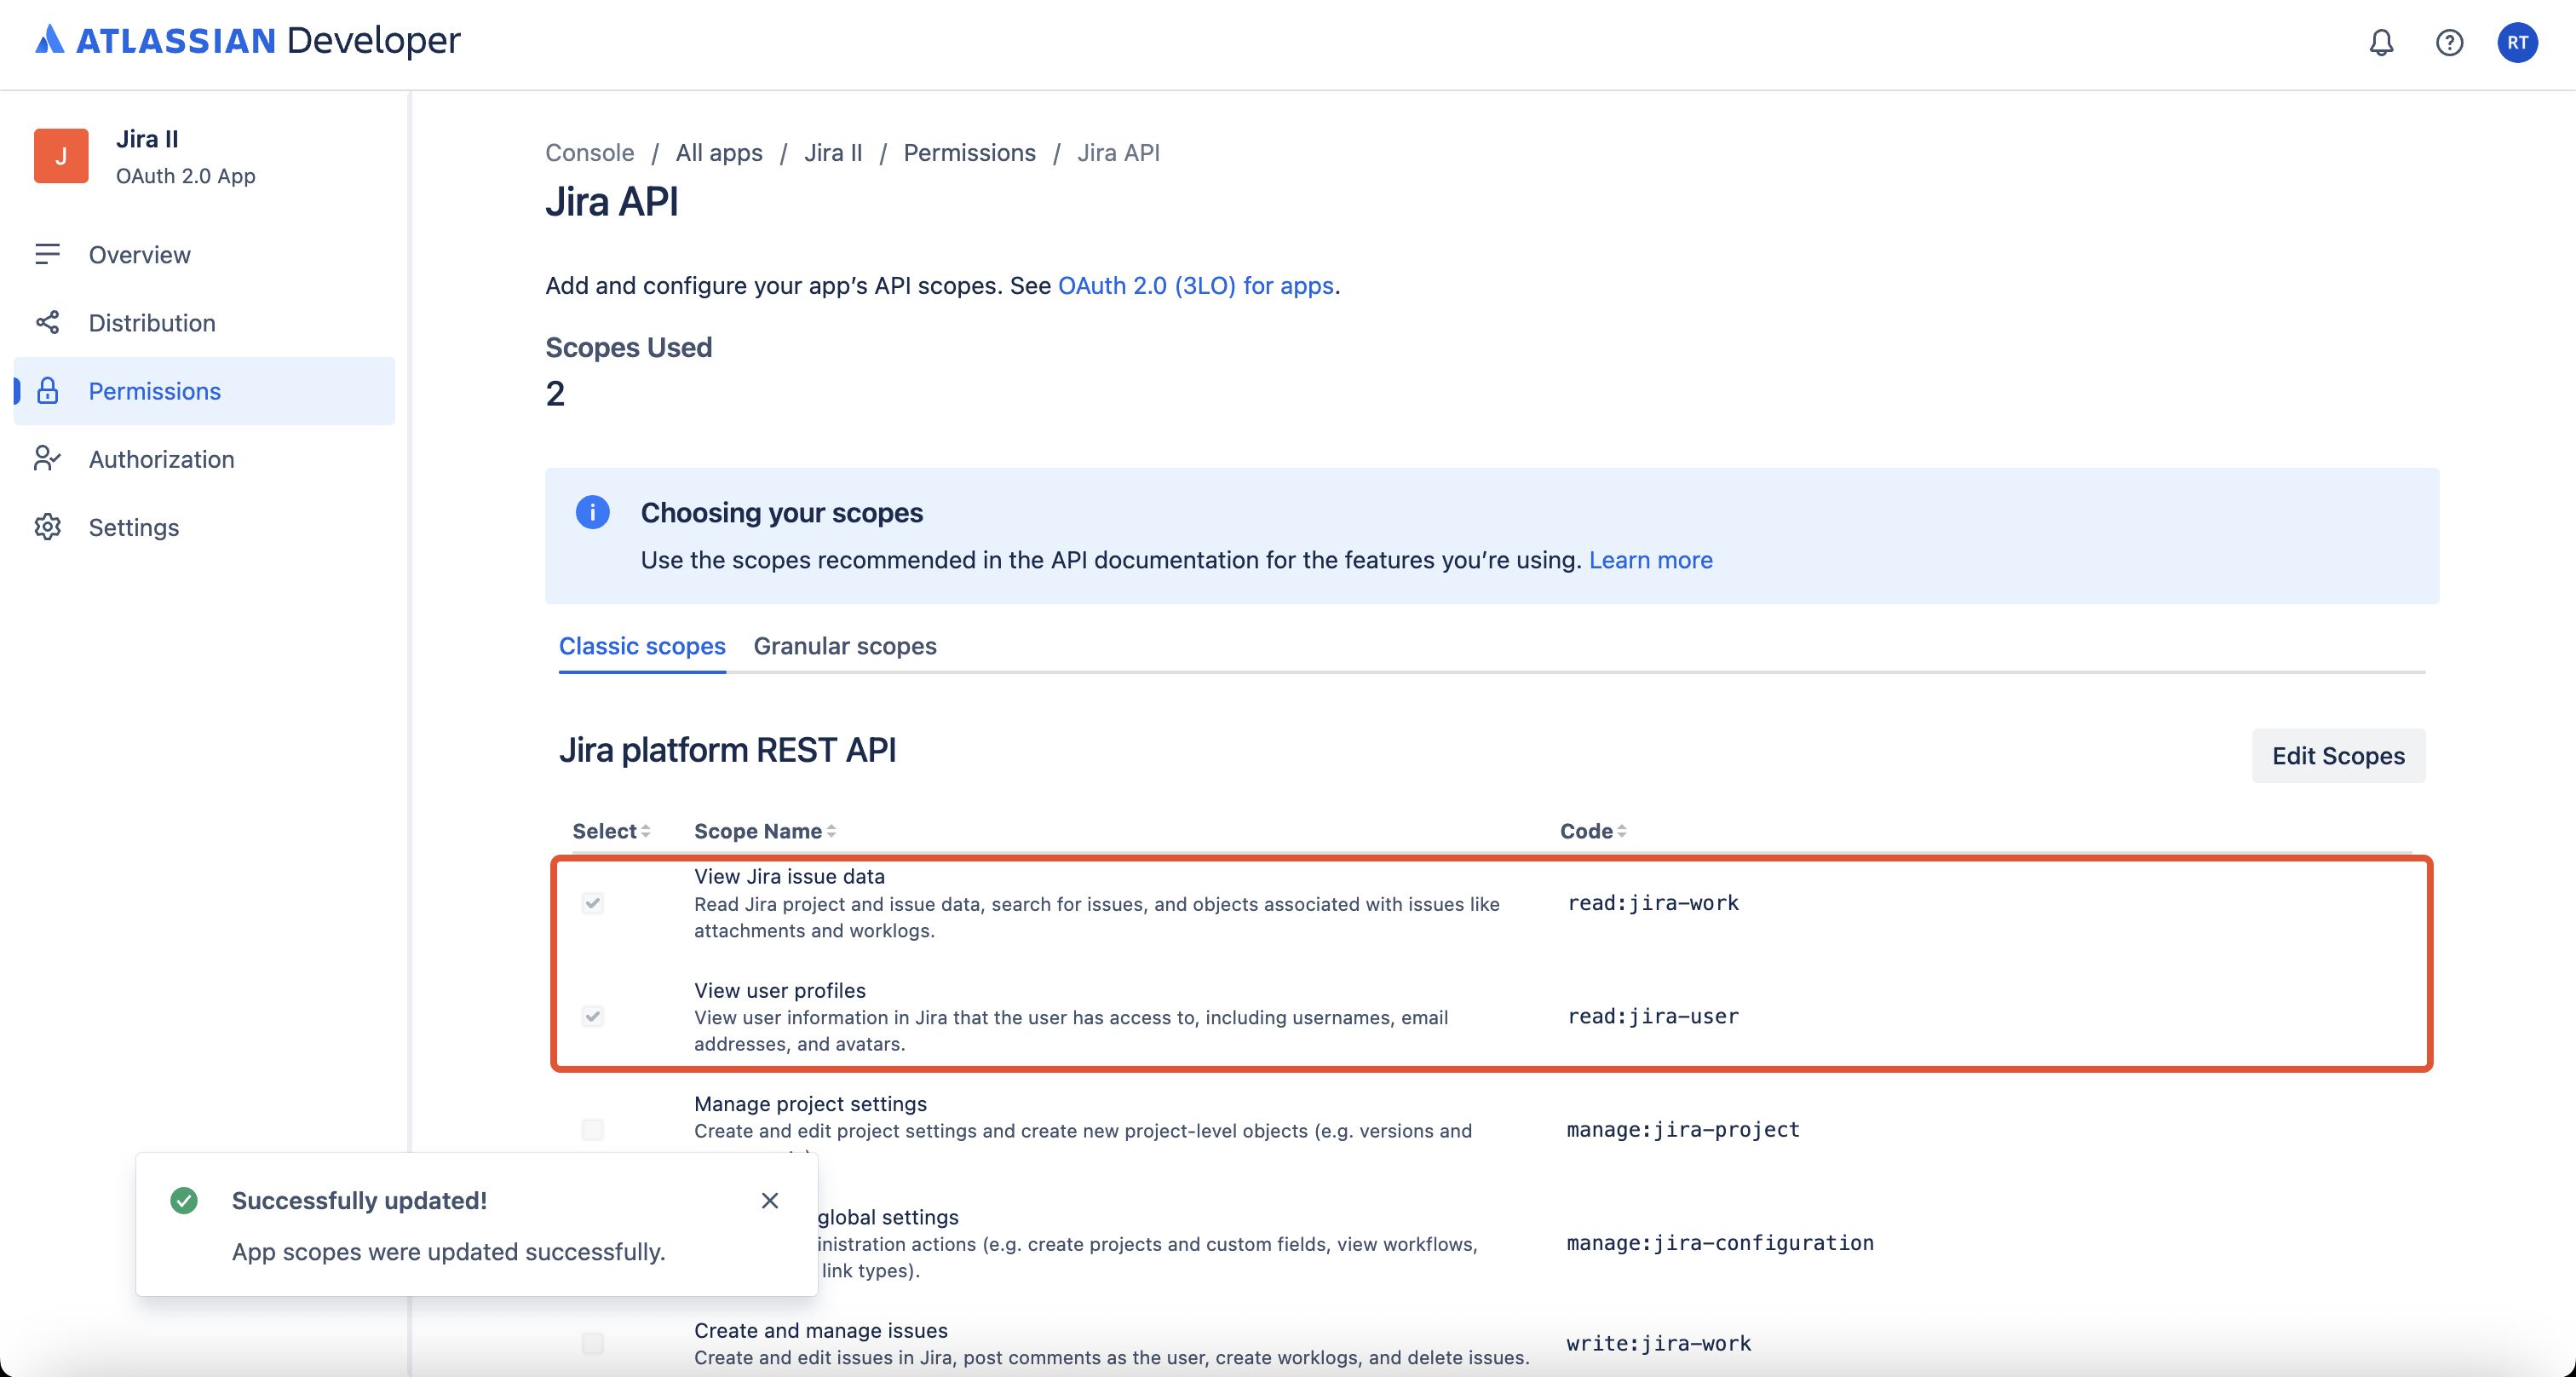2576x1377 pixels.
Task: Click the Authorization person icon in sidebar
Action: pyautogui.click(x=47, y=459)
